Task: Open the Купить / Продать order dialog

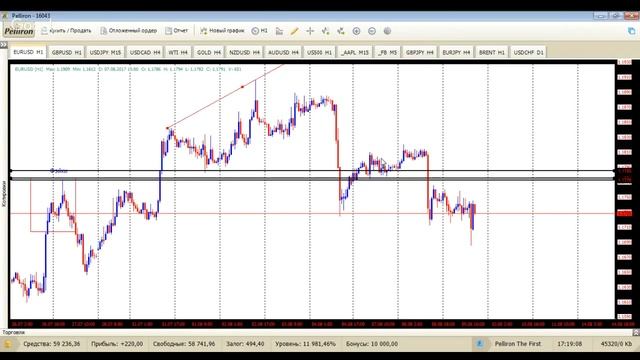Action: click(x=66, y=31)
